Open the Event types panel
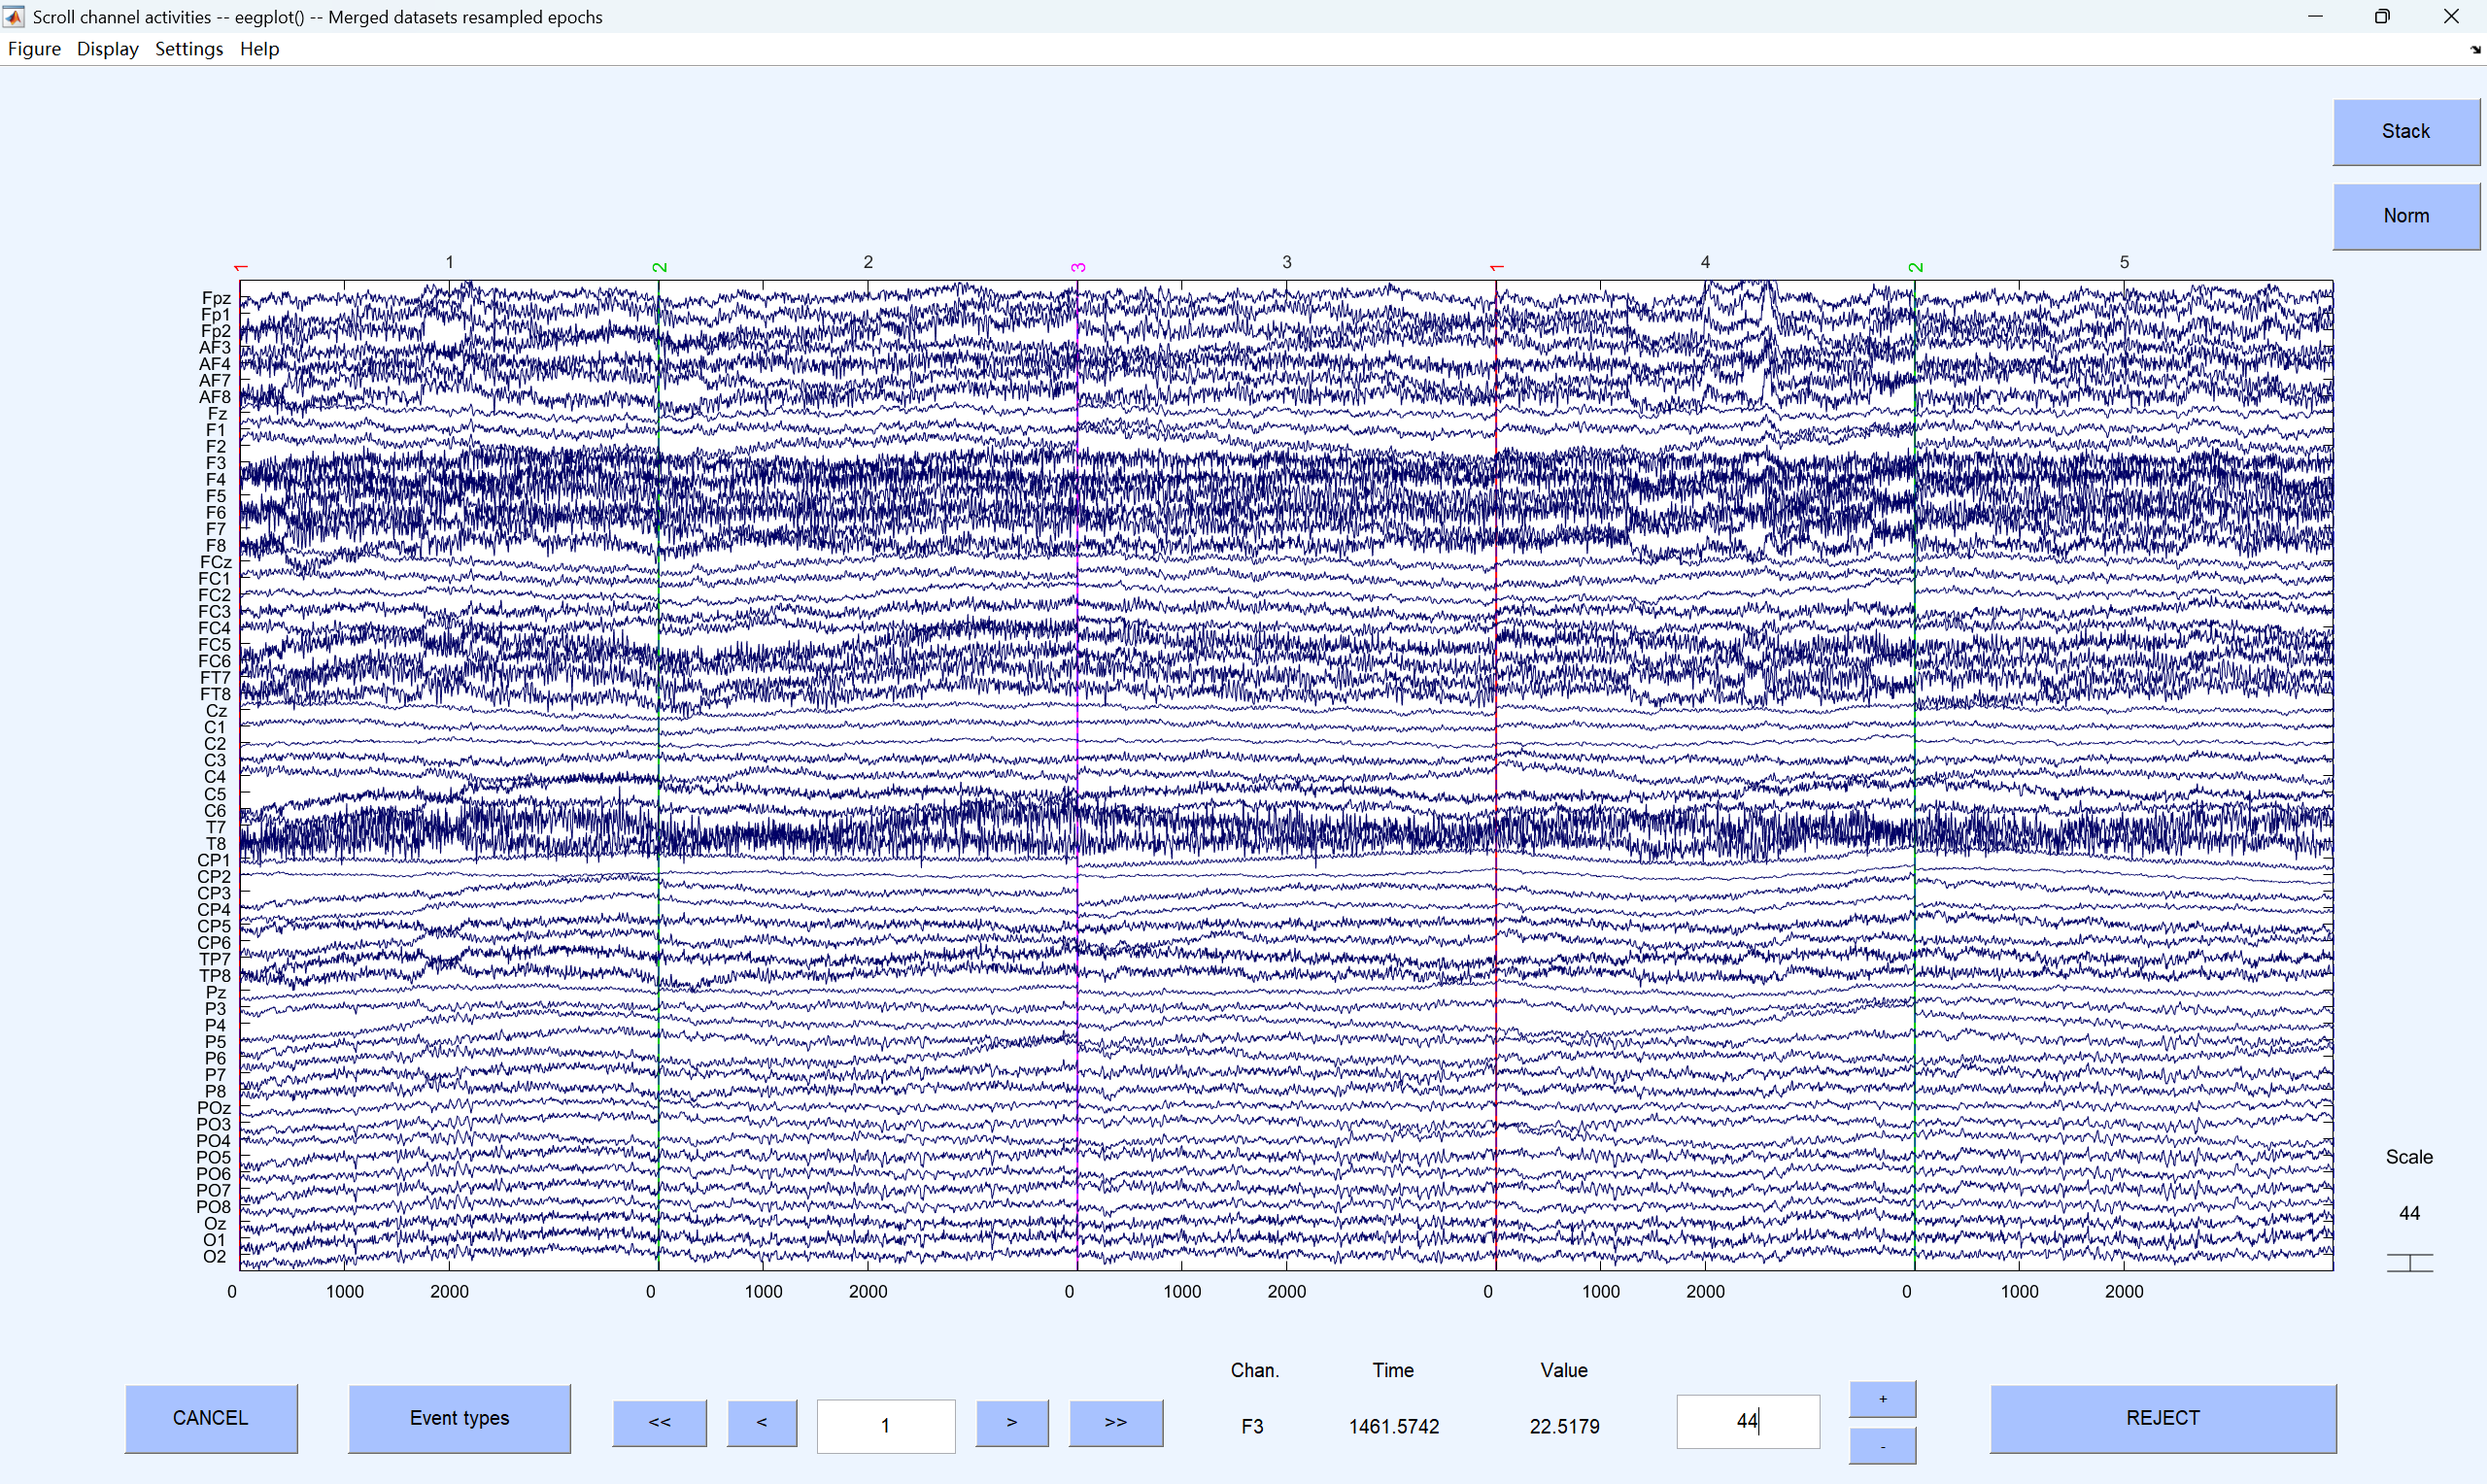 459,1418
